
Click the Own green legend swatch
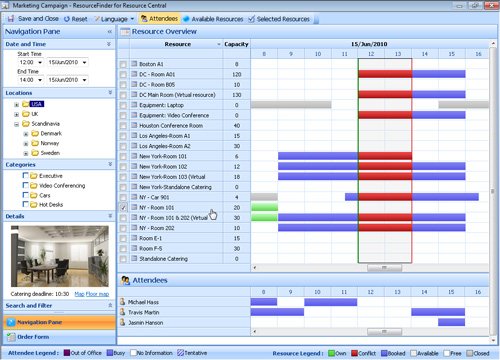[331, 353]
